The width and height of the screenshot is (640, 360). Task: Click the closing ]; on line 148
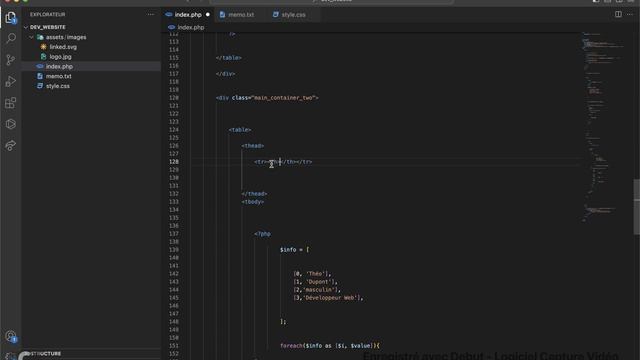click(283, 322)
